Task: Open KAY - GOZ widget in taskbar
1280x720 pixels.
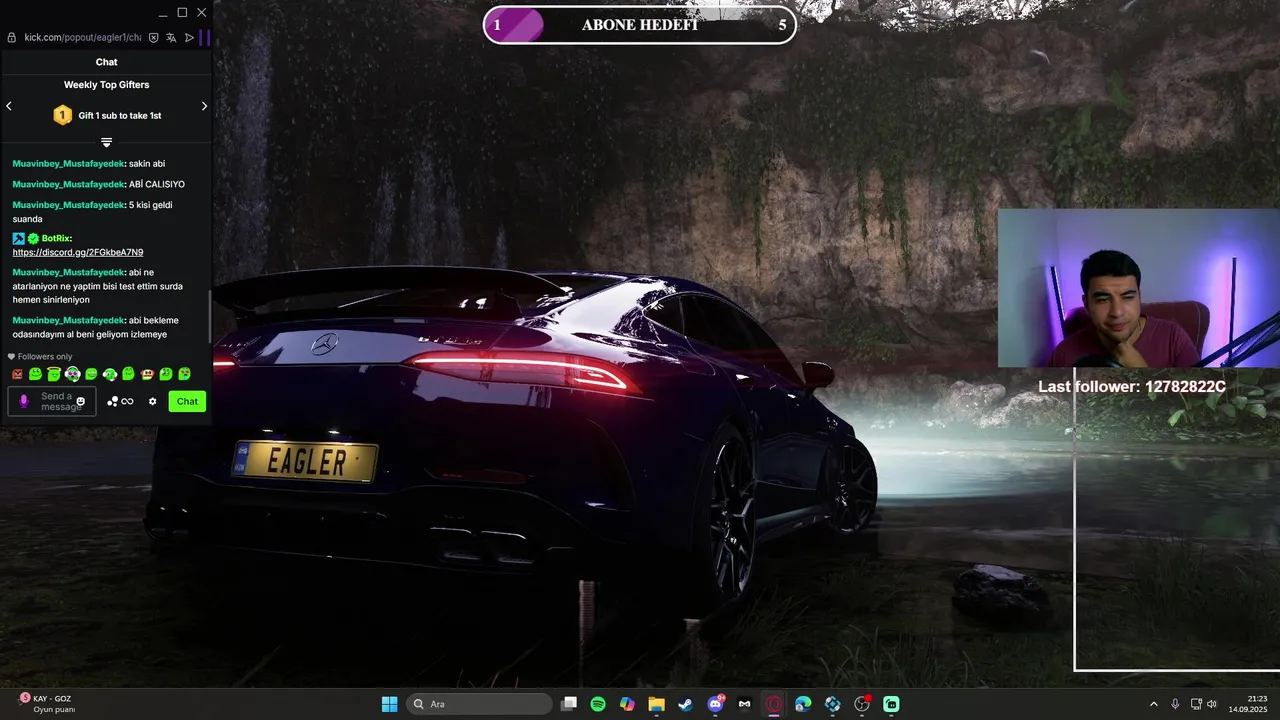Action: click(x=46, y=703)
